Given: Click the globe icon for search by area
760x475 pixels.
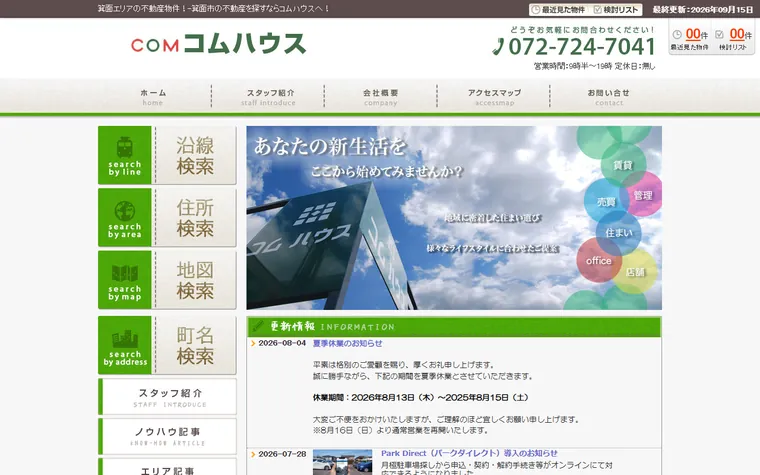Looking at the screenshot, I should pyautogui.click(x=125, y=211).
